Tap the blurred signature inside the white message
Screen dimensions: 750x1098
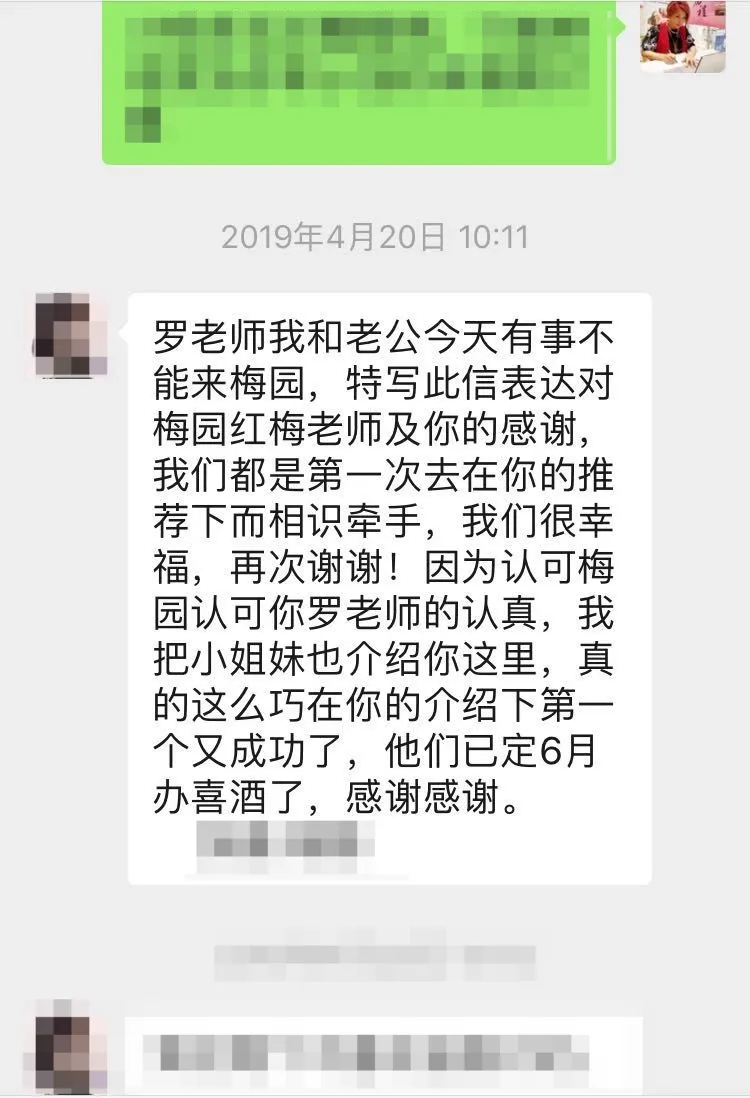(x=285, y=839)
